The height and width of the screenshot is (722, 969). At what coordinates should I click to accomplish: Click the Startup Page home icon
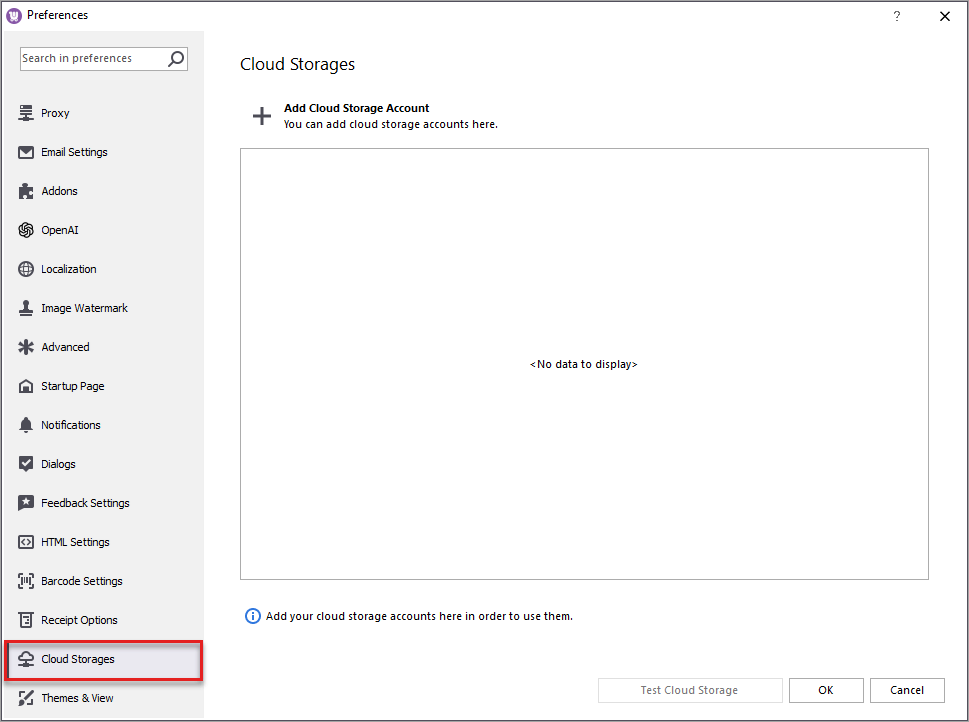pyautogui.click(x=25, y=386)
